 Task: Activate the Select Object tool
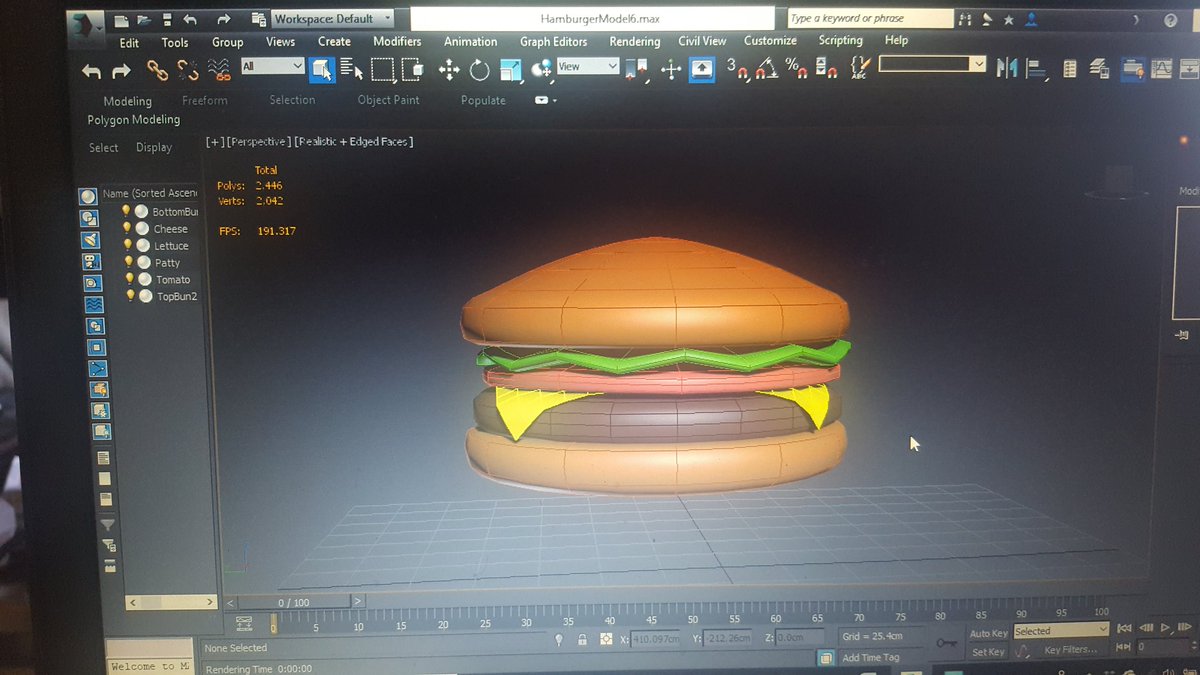[322, 69]
